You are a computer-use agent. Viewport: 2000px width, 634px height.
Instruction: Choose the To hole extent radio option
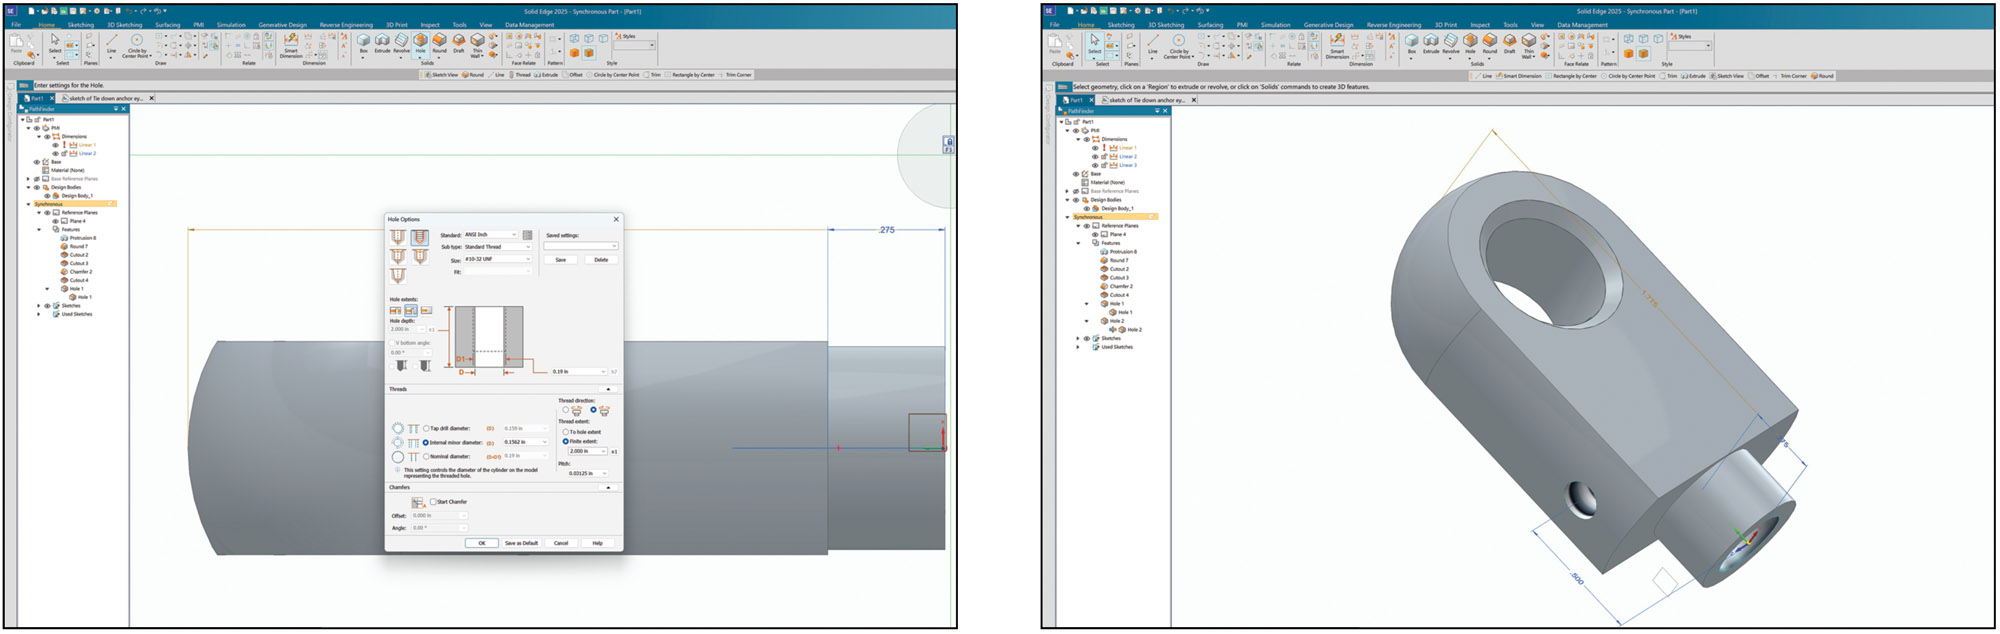pyautogui.click(x=566, y=432)
